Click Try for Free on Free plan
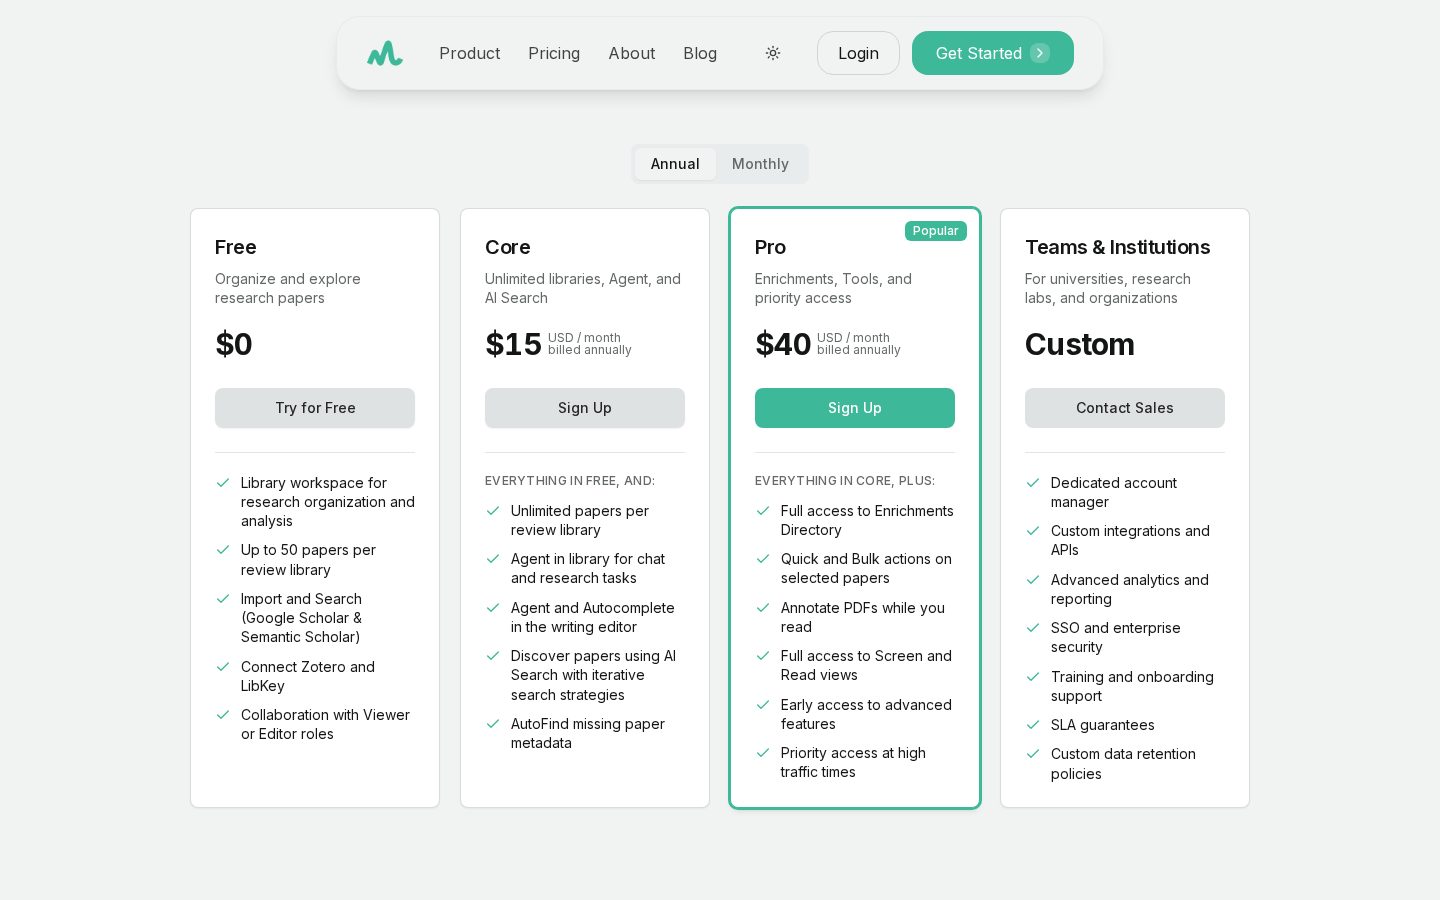 315,408
